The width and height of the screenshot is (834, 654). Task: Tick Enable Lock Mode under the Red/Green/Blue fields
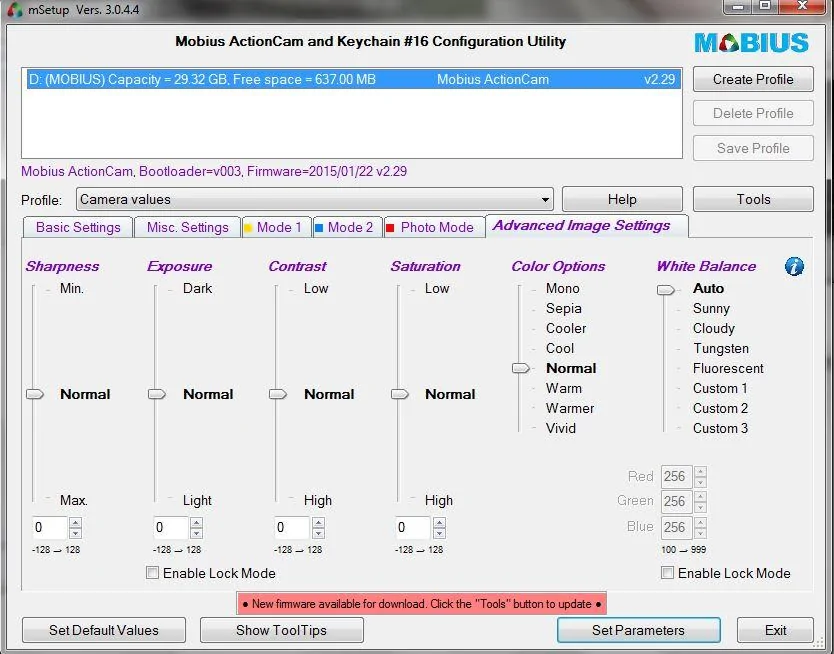coord(667,573)
